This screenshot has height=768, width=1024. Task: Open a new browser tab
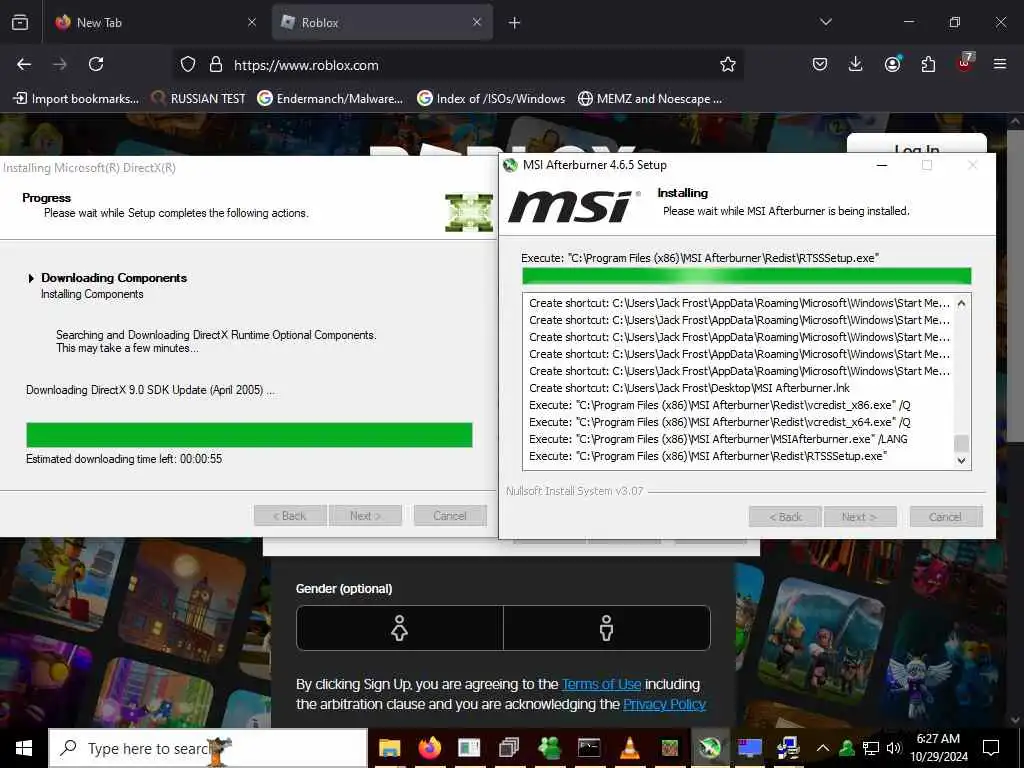[515, 23]
